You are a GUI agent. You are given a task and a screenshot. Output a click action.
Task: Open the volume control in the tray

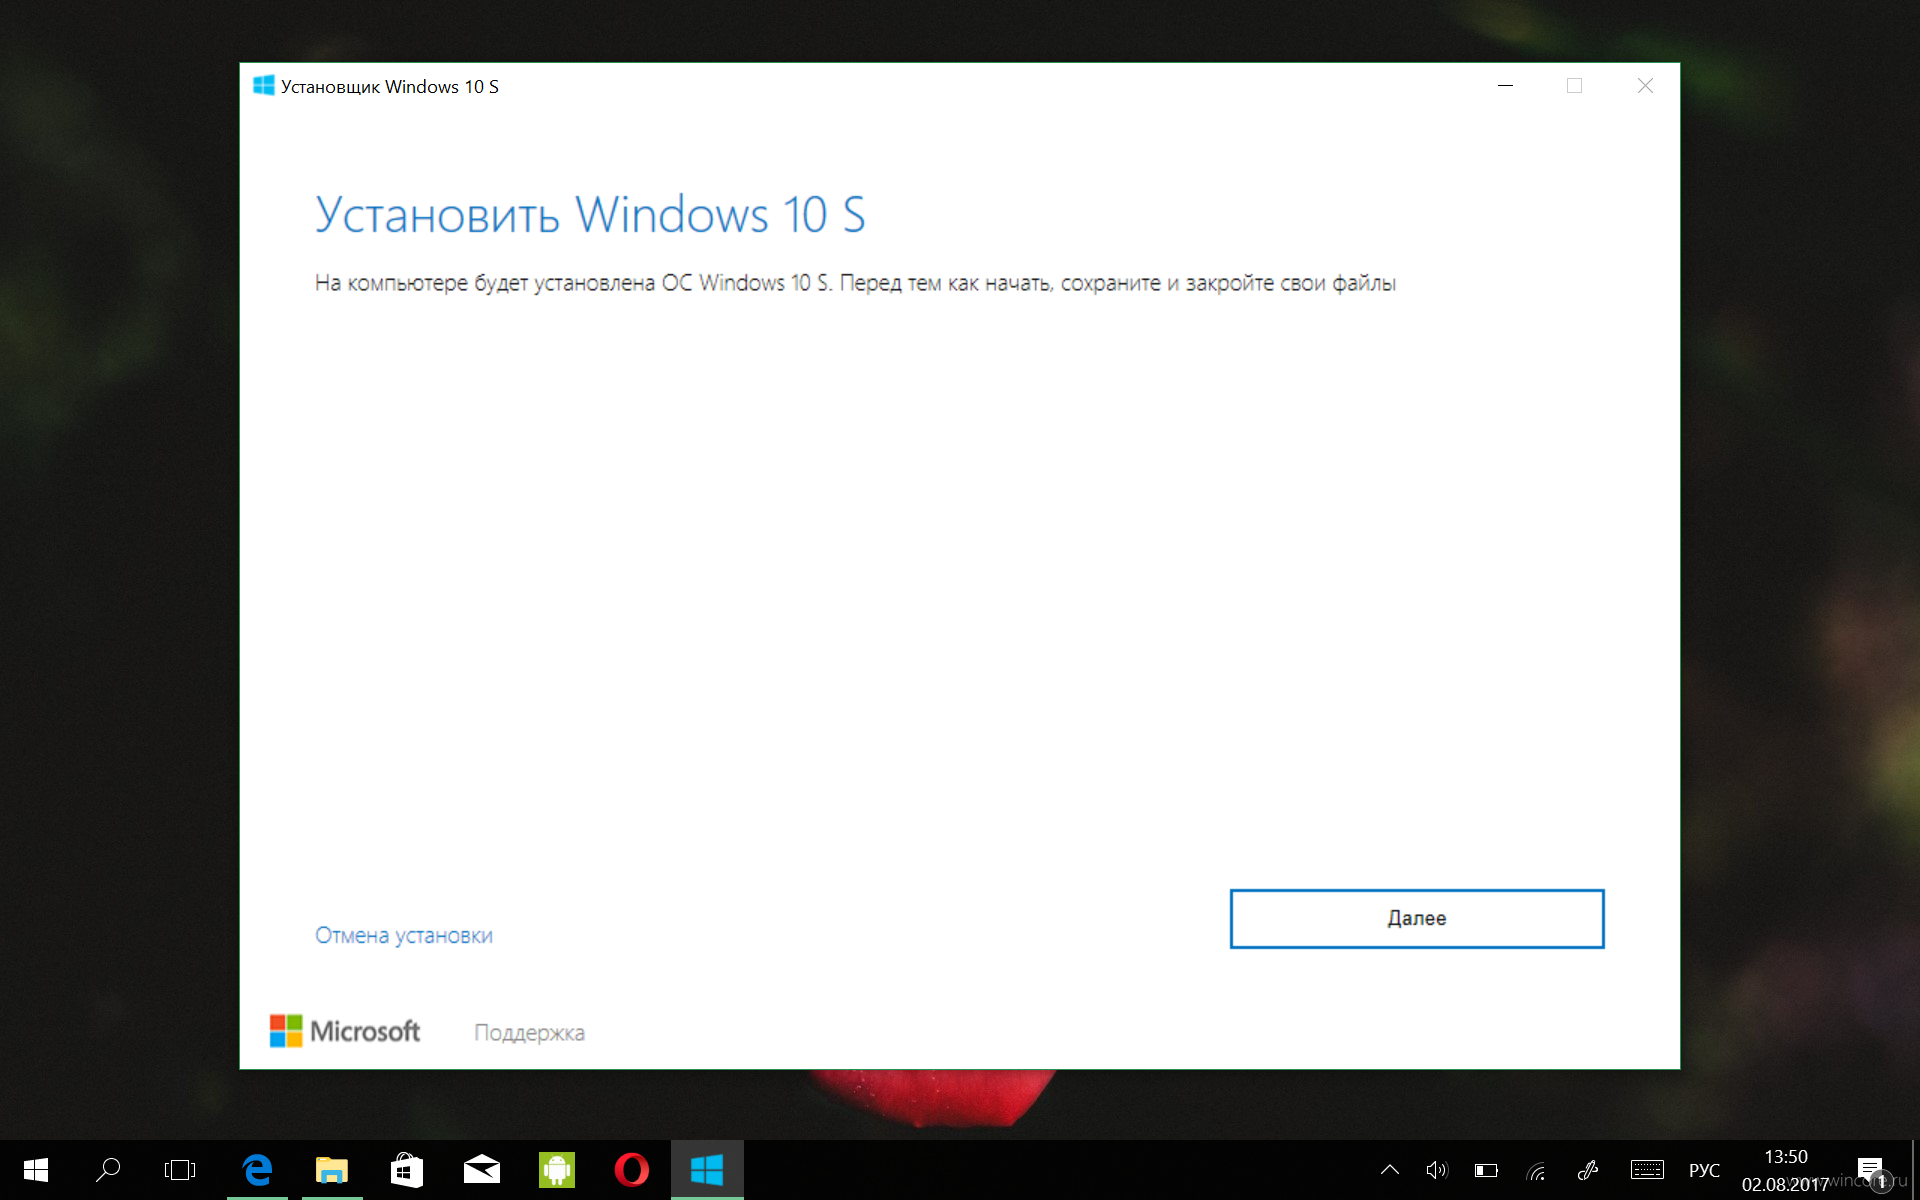1437,1170
